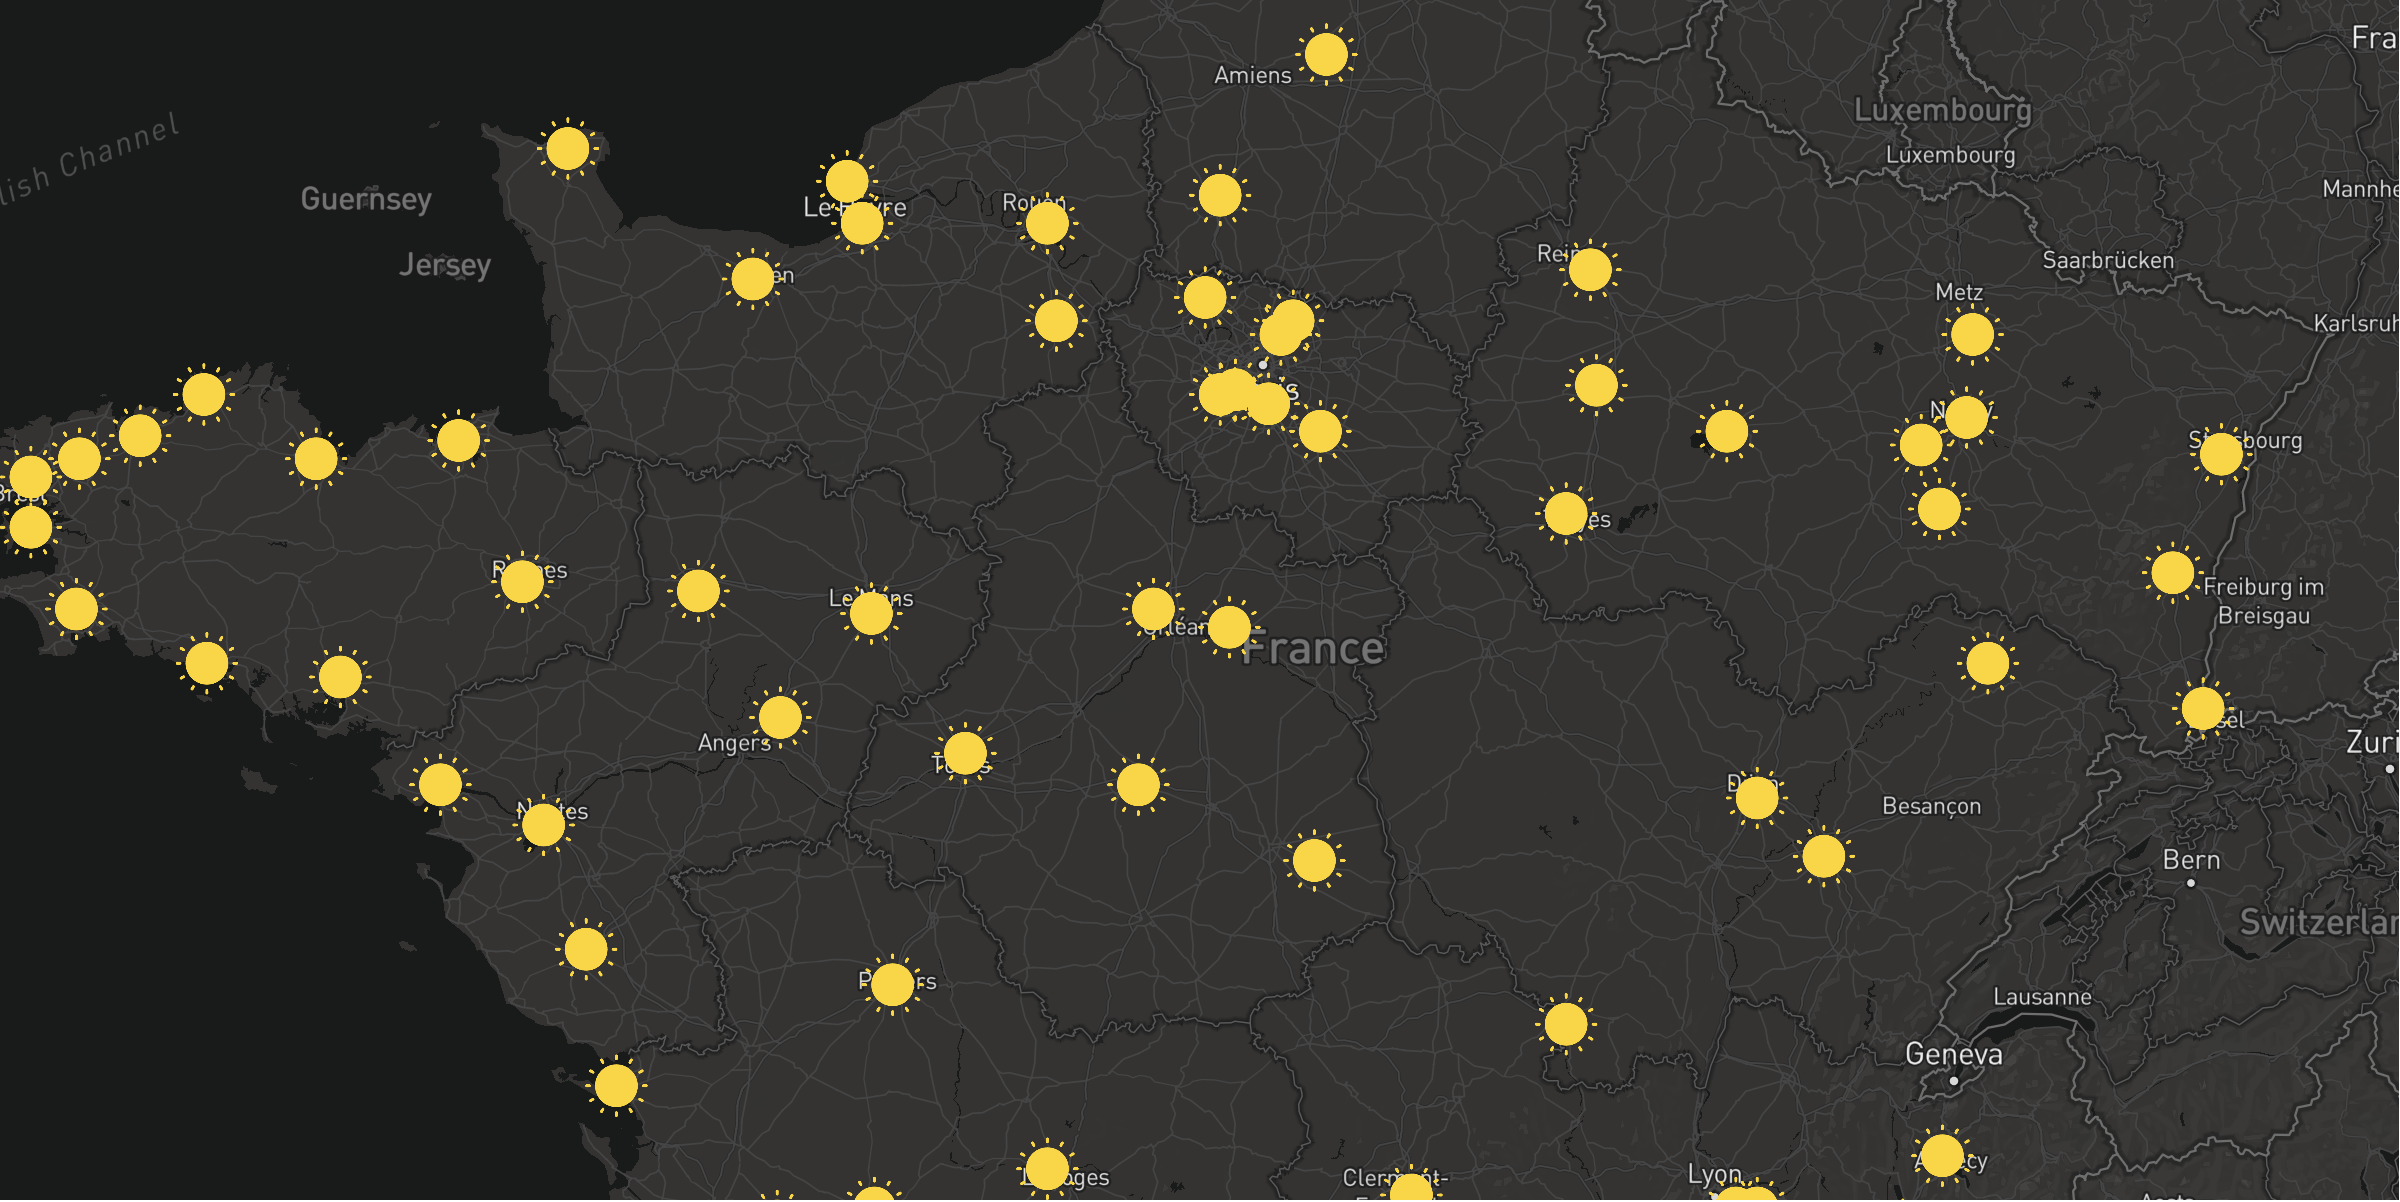Click the sun icon on Tours

click(964, 753)
